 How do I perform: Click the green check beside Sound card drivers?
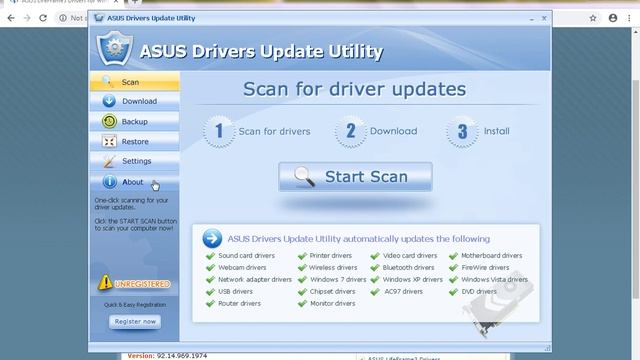[x=210, y=256]
